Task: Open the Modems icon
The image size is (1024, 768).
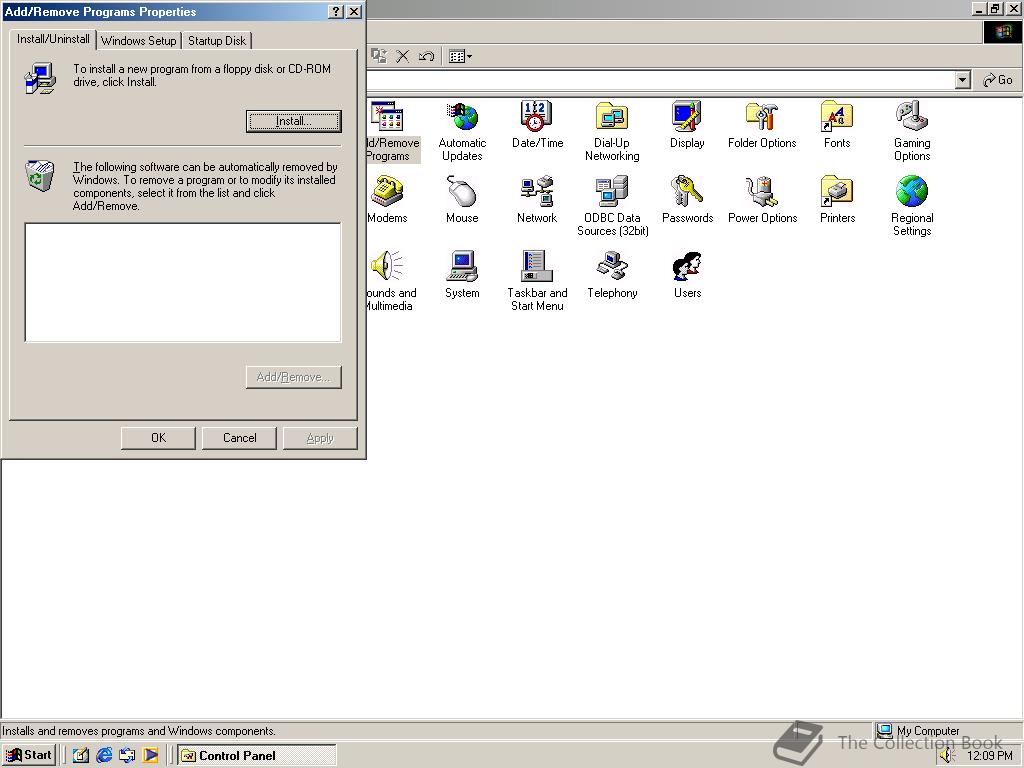Action: tap(387, 200)
